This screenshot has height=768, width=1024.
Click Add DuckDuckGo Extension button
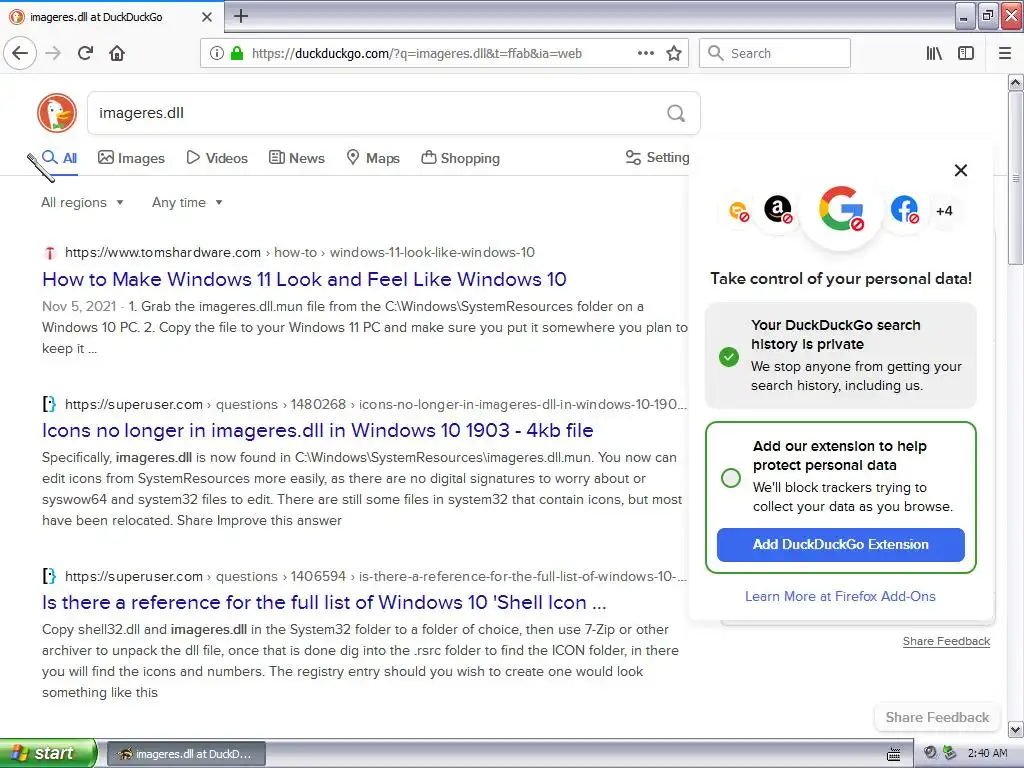tap(840, 545)
